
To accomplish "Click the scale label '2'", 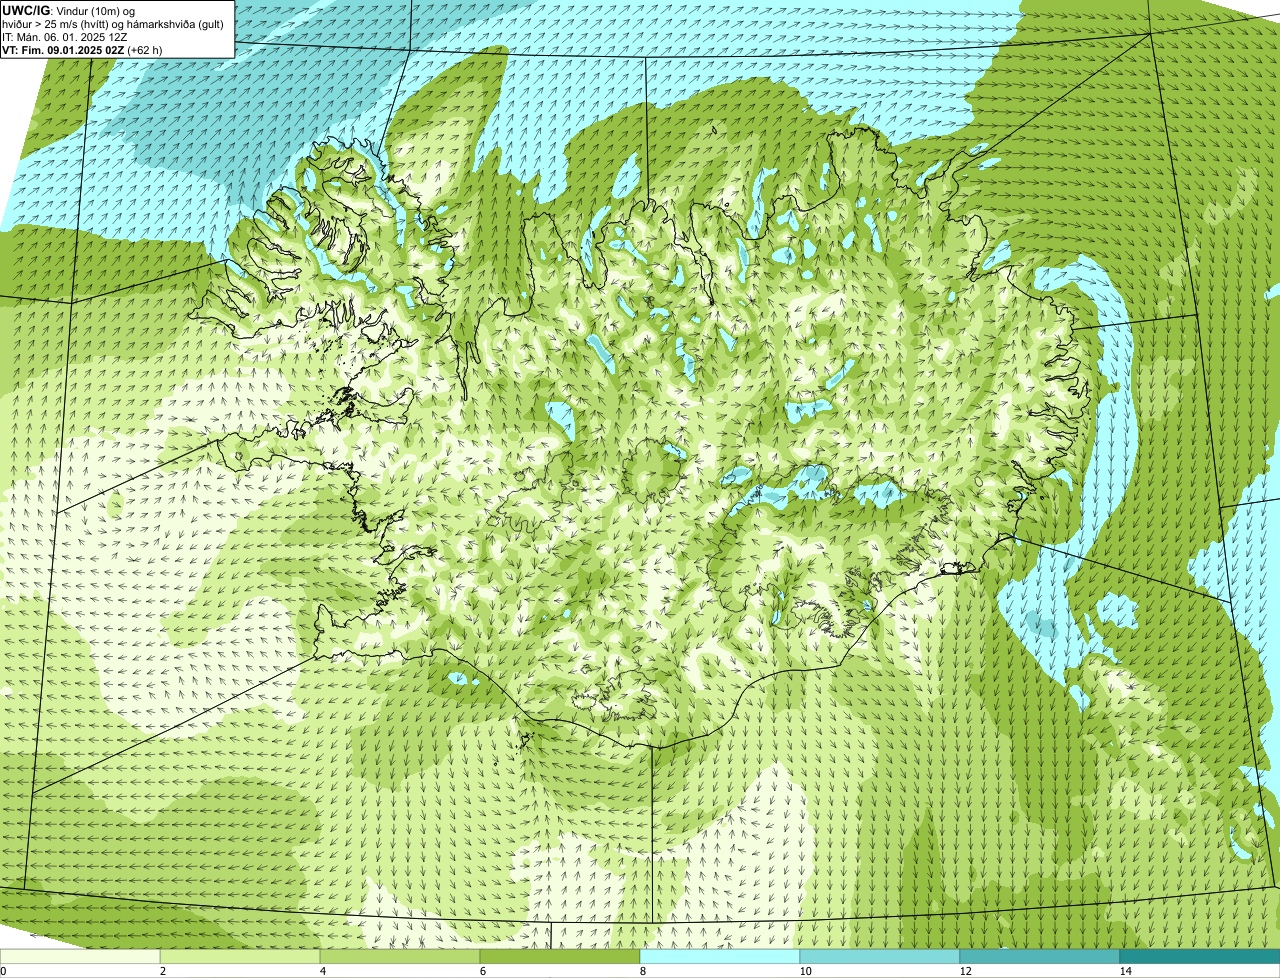I will tap(162, 971).
